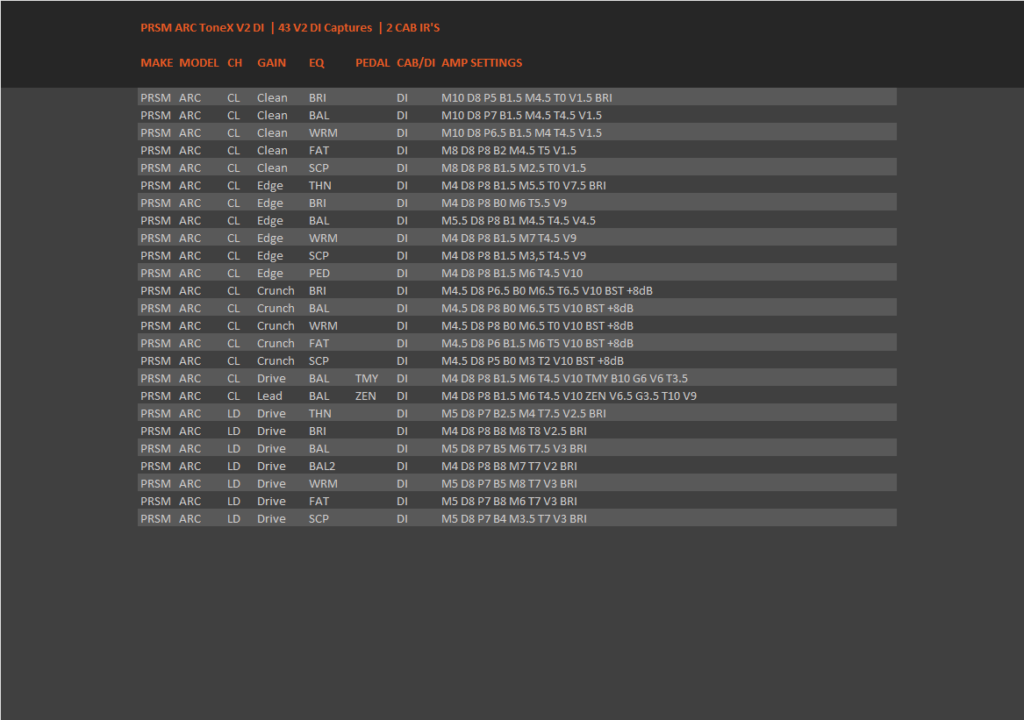Select settings 'M5 D8 P7 B5 M6 T7.5 V3 BRI'
The image size is (1024, 720).
514,449
